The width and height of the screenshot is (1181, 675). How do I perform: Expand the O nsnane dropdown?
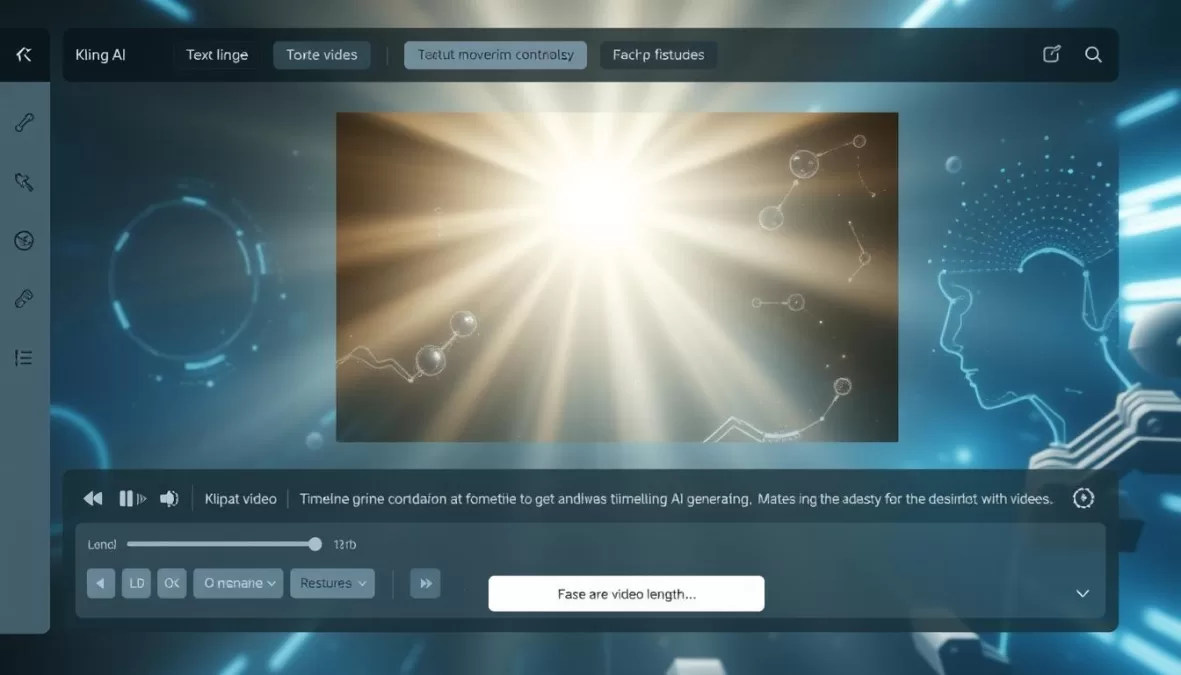[237, 583]
